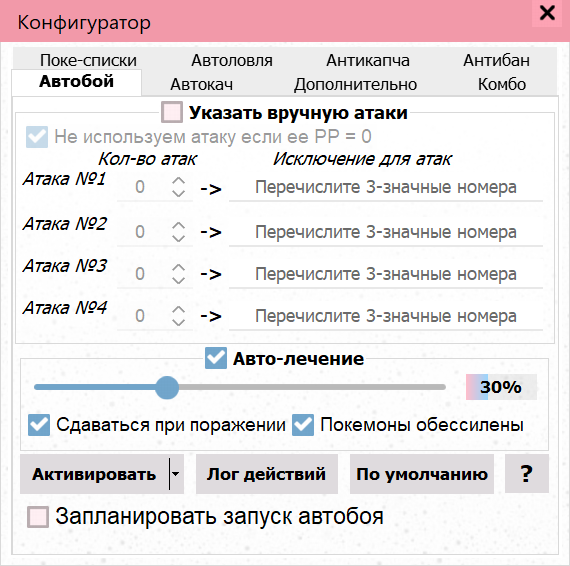Show the Комбо tab
Image resolution: width=570 pixels, height=566 pixels.
coord(502,84)
